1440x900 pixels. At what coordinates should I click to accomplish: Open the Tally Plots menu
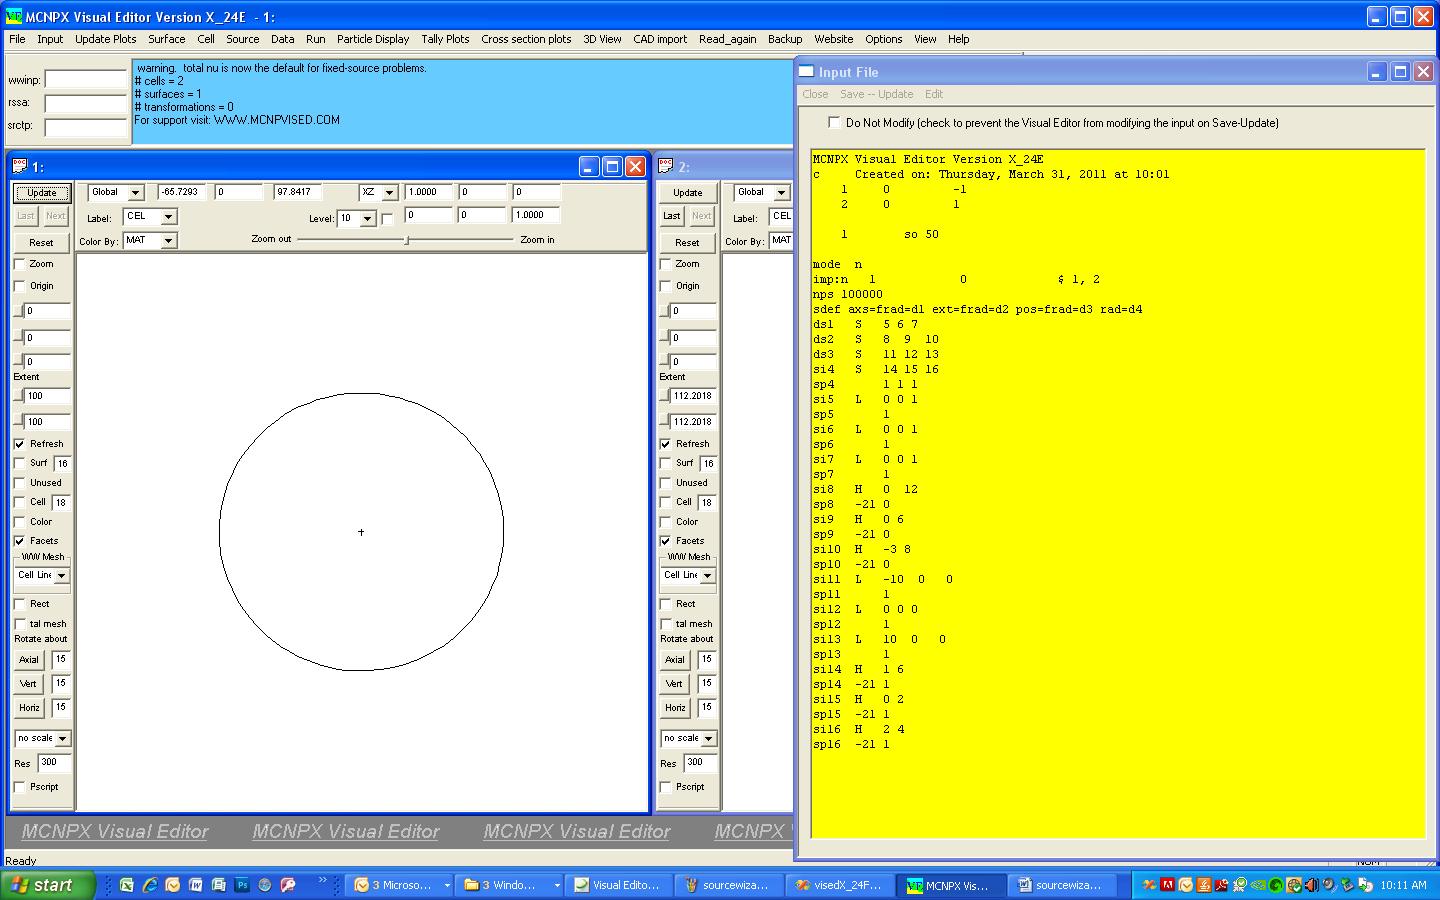pos(445,39)
